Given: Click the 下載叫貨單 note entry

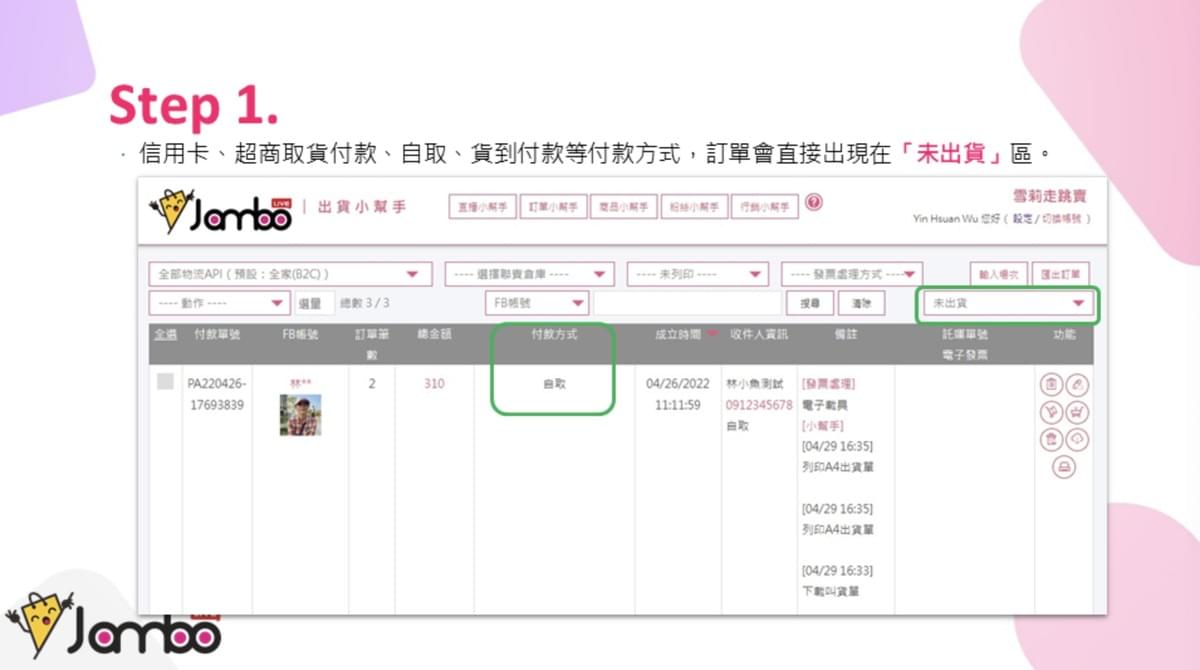Looking at the screenshot, I should pos(830,591).
